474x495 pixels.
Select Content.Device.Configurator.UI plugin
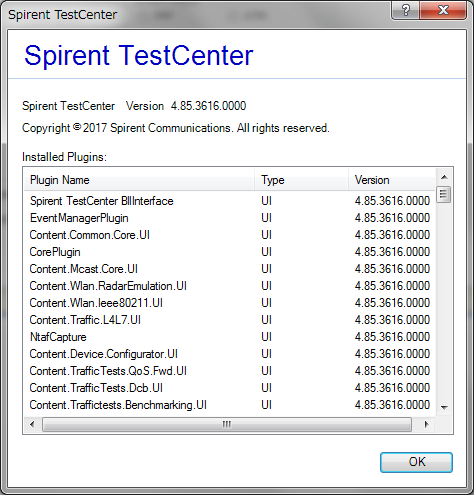230,354
